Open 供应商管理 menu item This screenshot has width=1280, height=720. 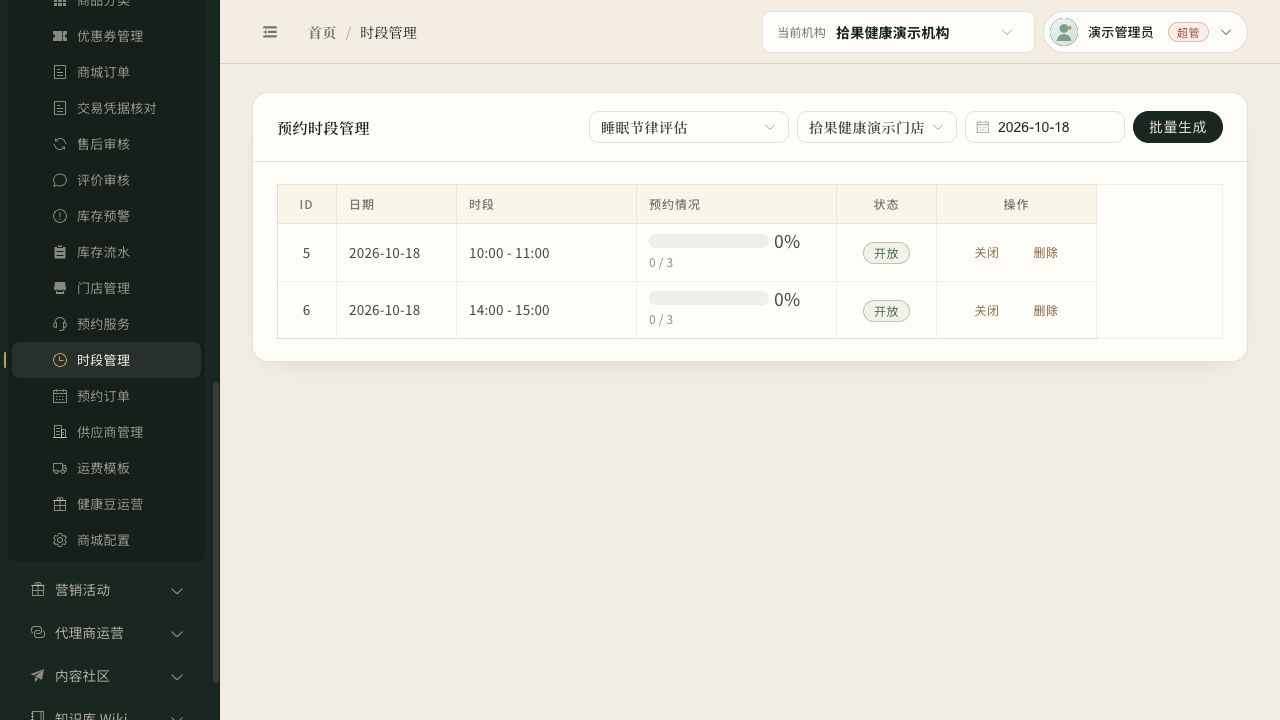coord(106,432)
